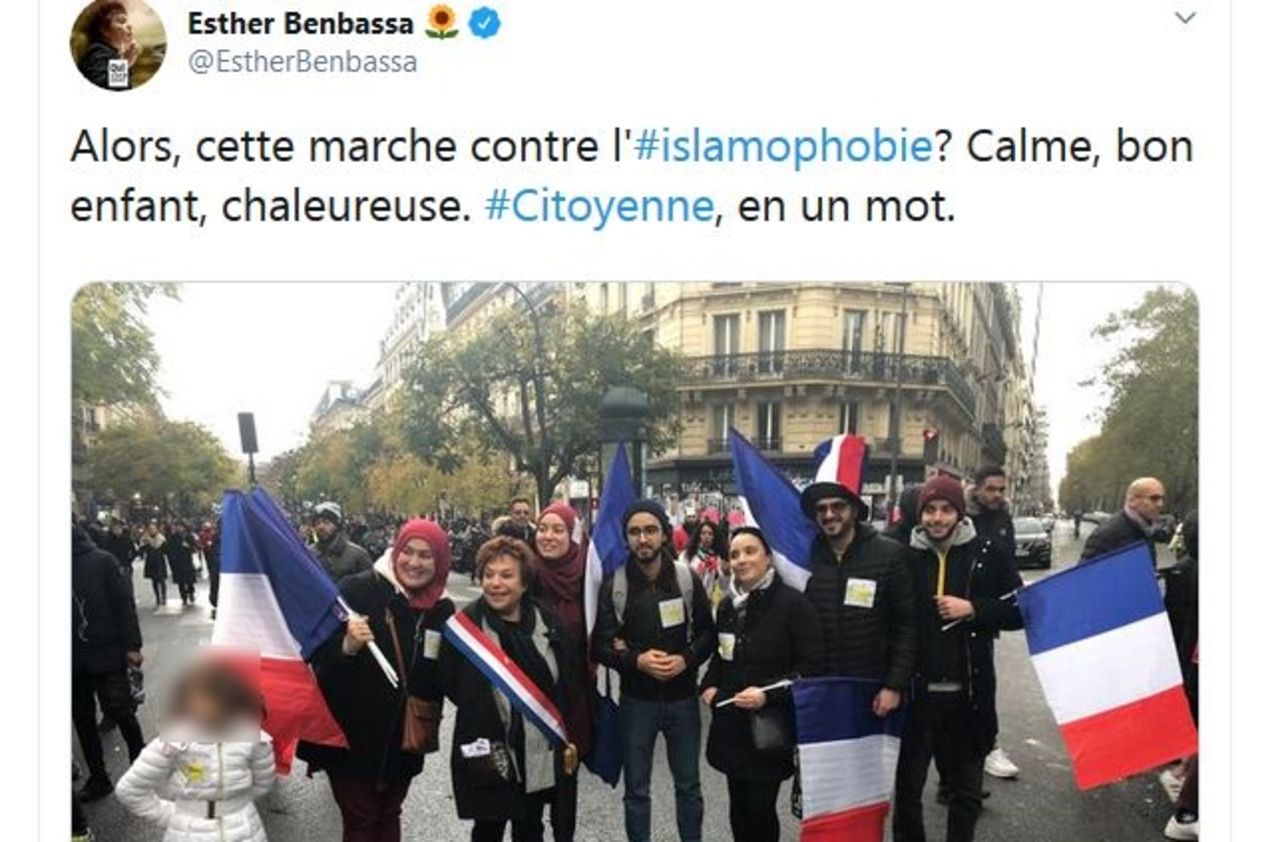Click the sunflower emoji beside the name
This screenshot has height=842, width=1280.
coord(441,22)
